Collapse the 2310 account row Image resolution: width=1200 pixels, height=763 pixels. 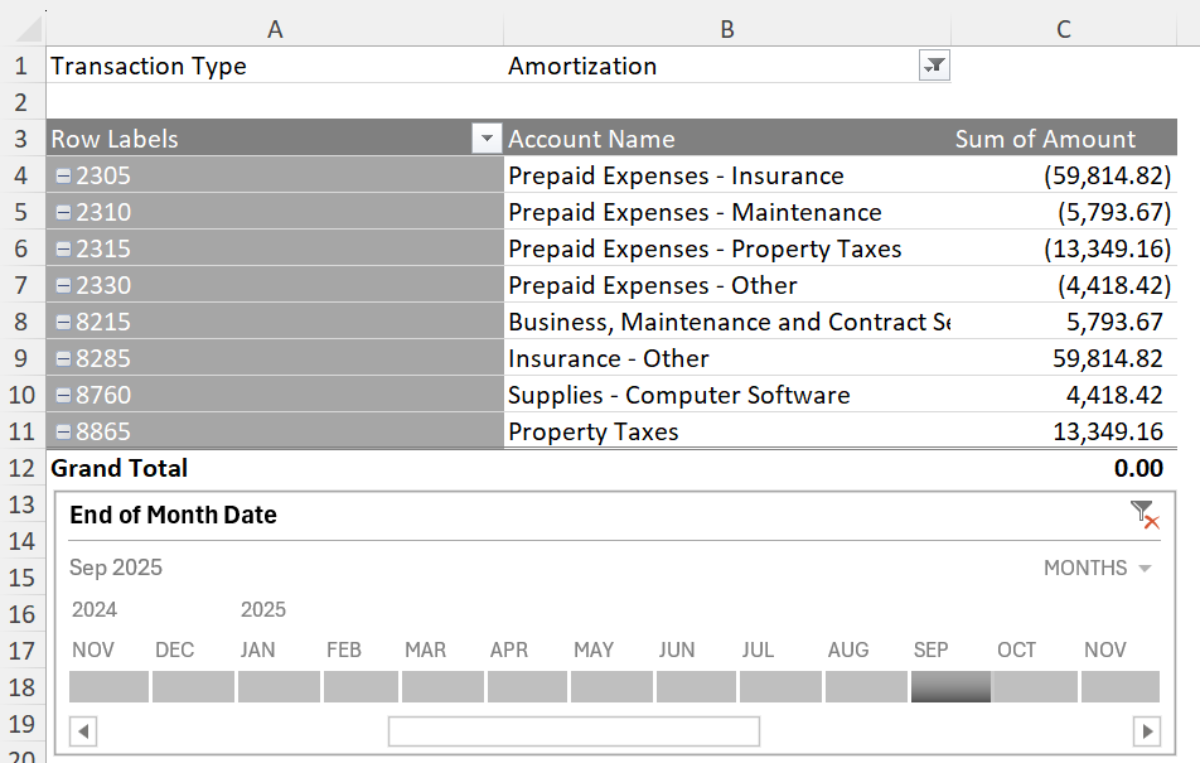(63, 213)
